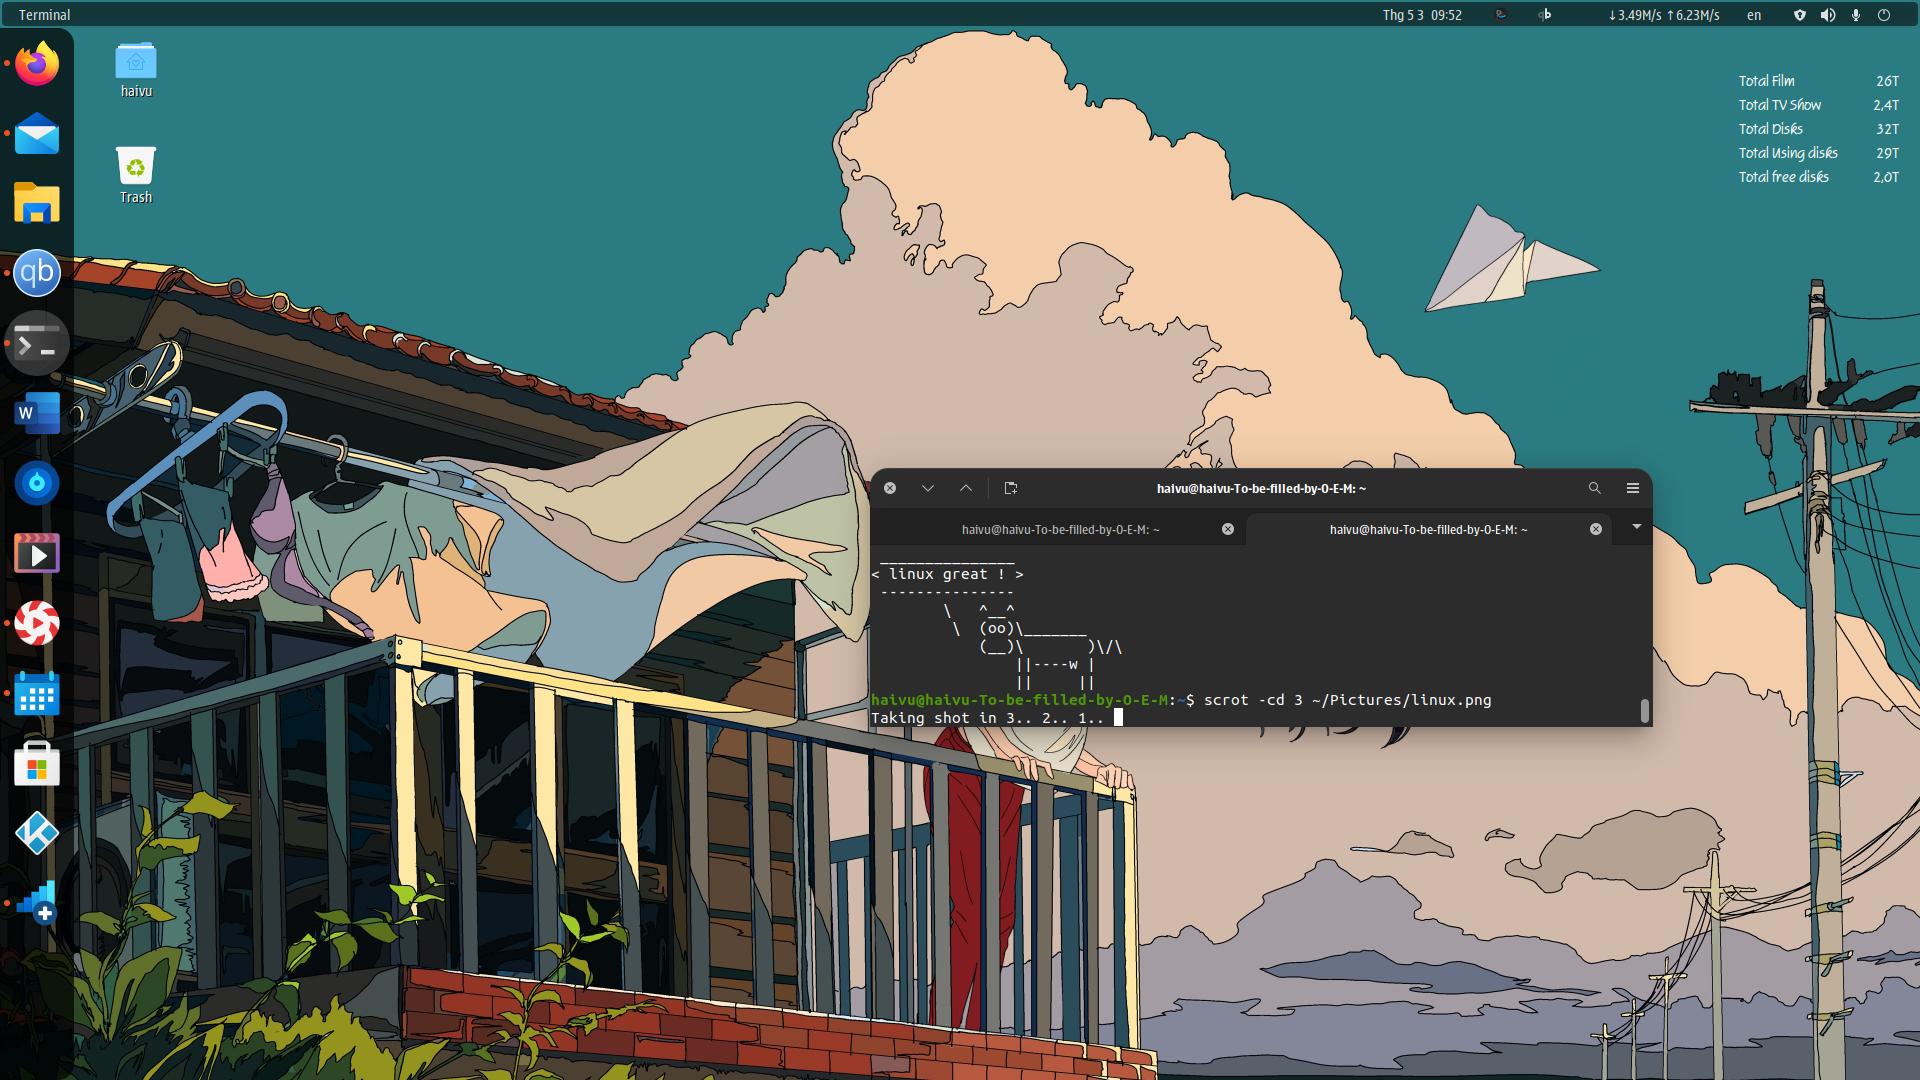
Task: Click the terminal vertical scrollbar
Action: click(1644, 710)
